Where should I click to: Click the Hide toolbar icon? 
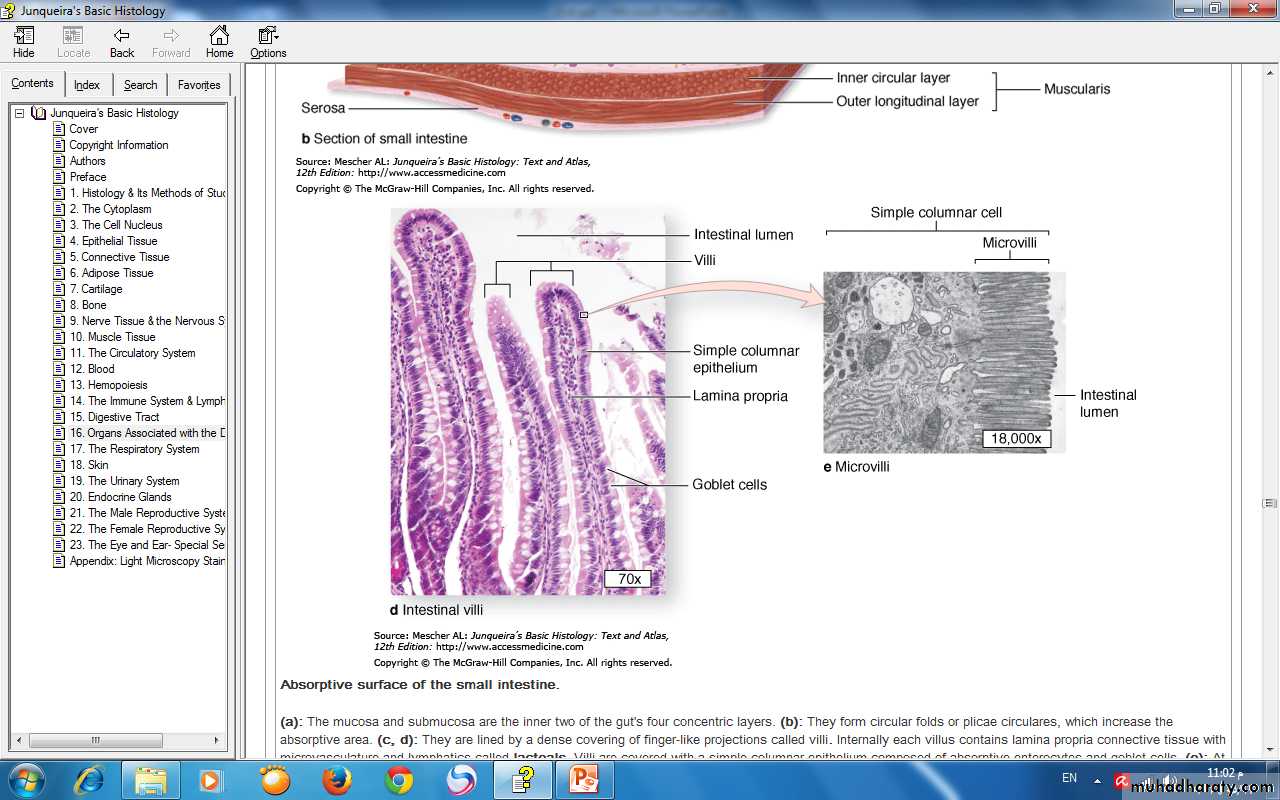tap(24, 42)
